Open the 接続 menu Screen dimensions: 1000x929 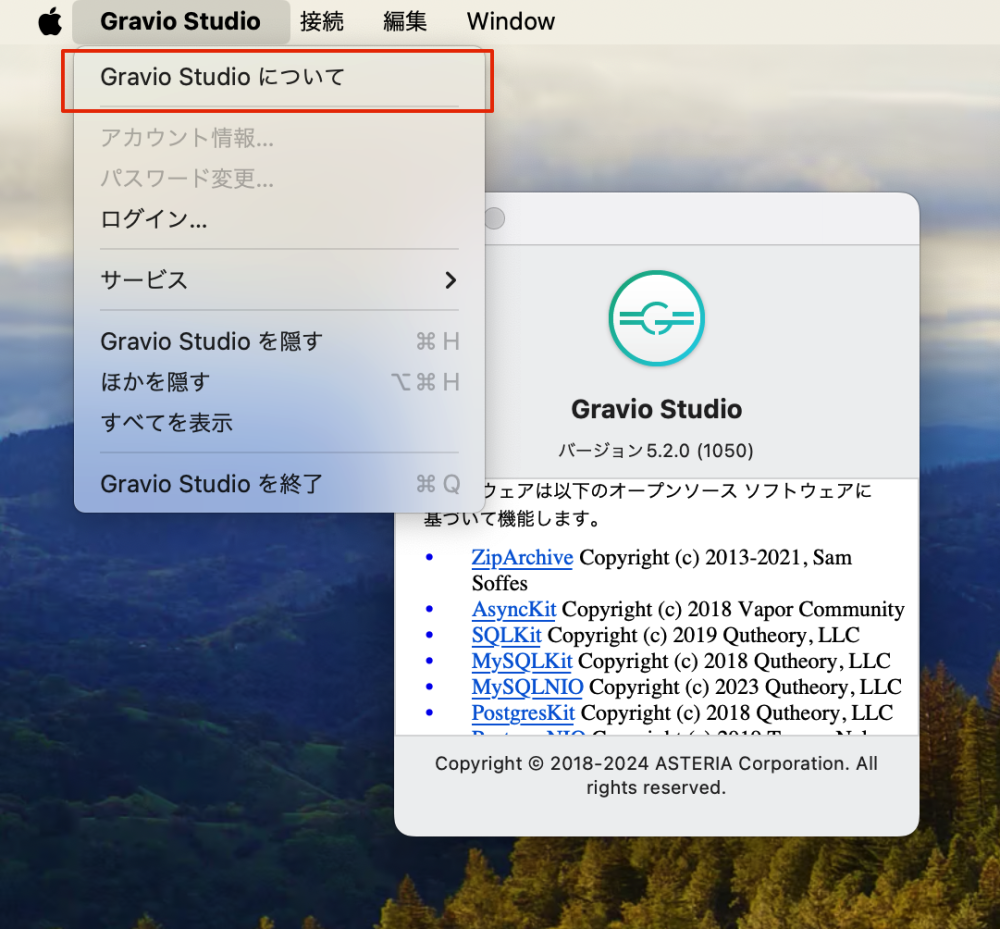click(322, 22)
